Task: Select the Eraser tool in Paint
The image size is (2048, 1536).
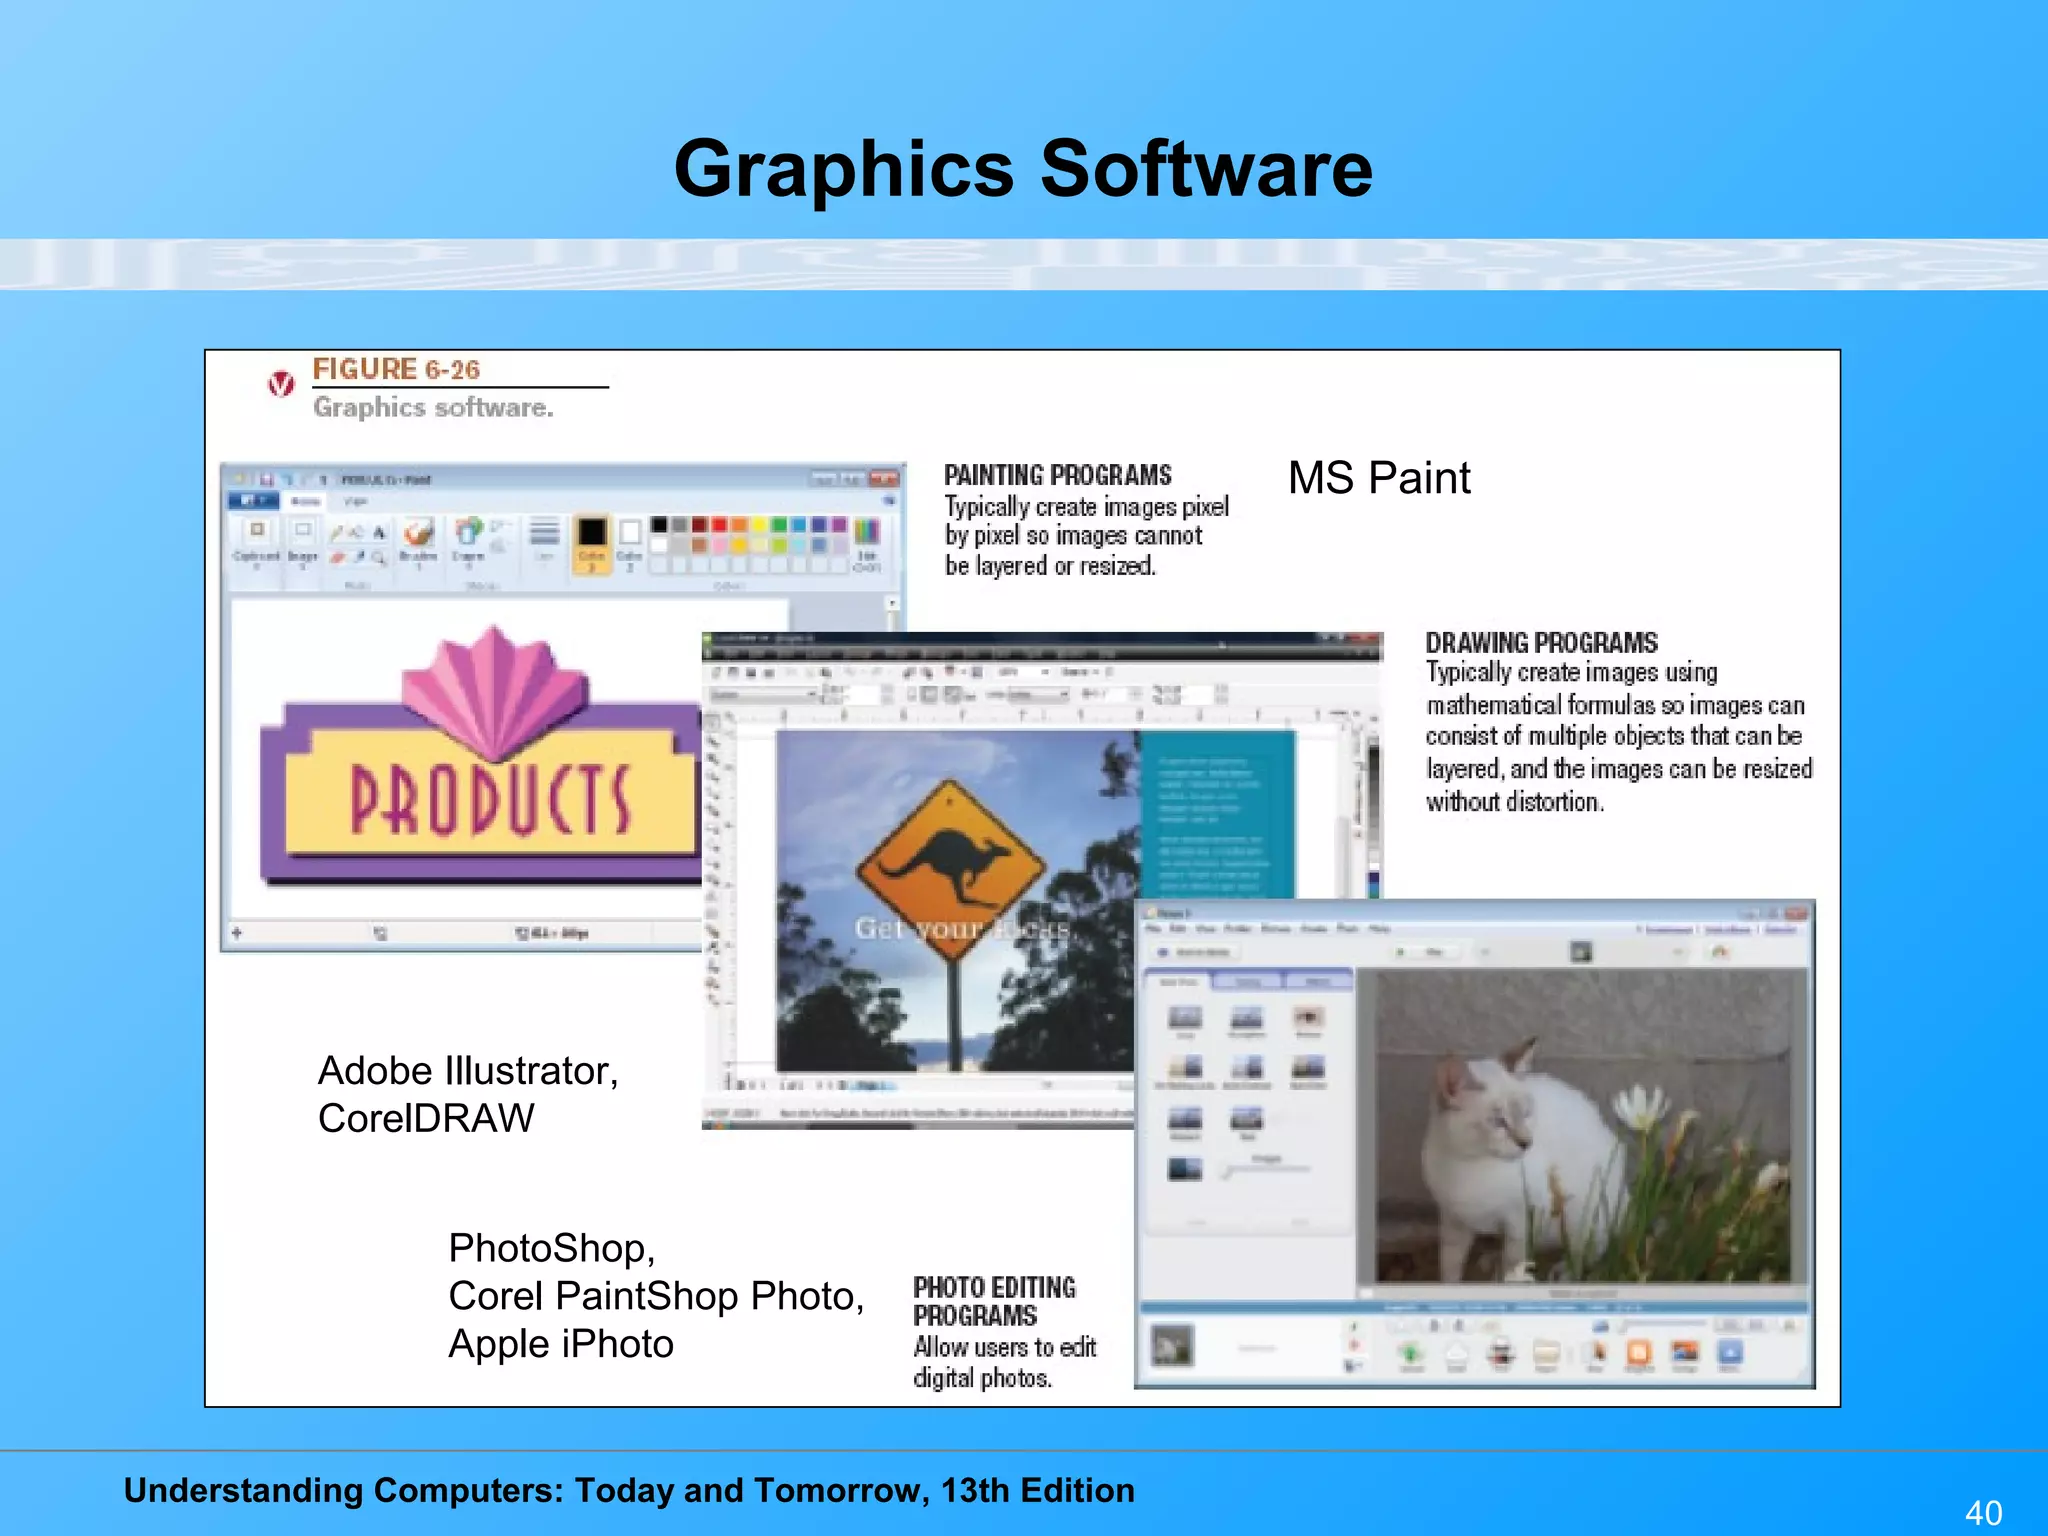Action: 338,558
